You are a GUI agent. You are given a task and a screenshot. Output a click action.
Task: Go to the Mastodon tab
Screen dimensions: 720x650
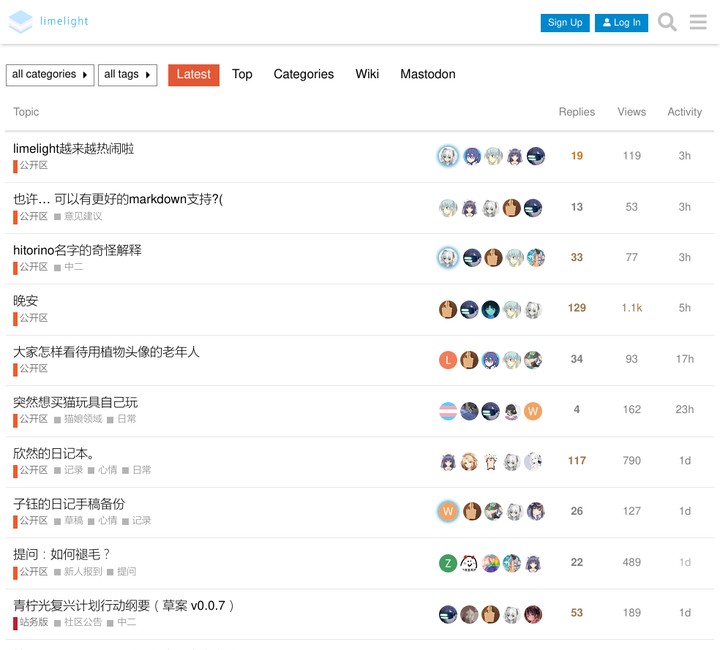point(427,74)
